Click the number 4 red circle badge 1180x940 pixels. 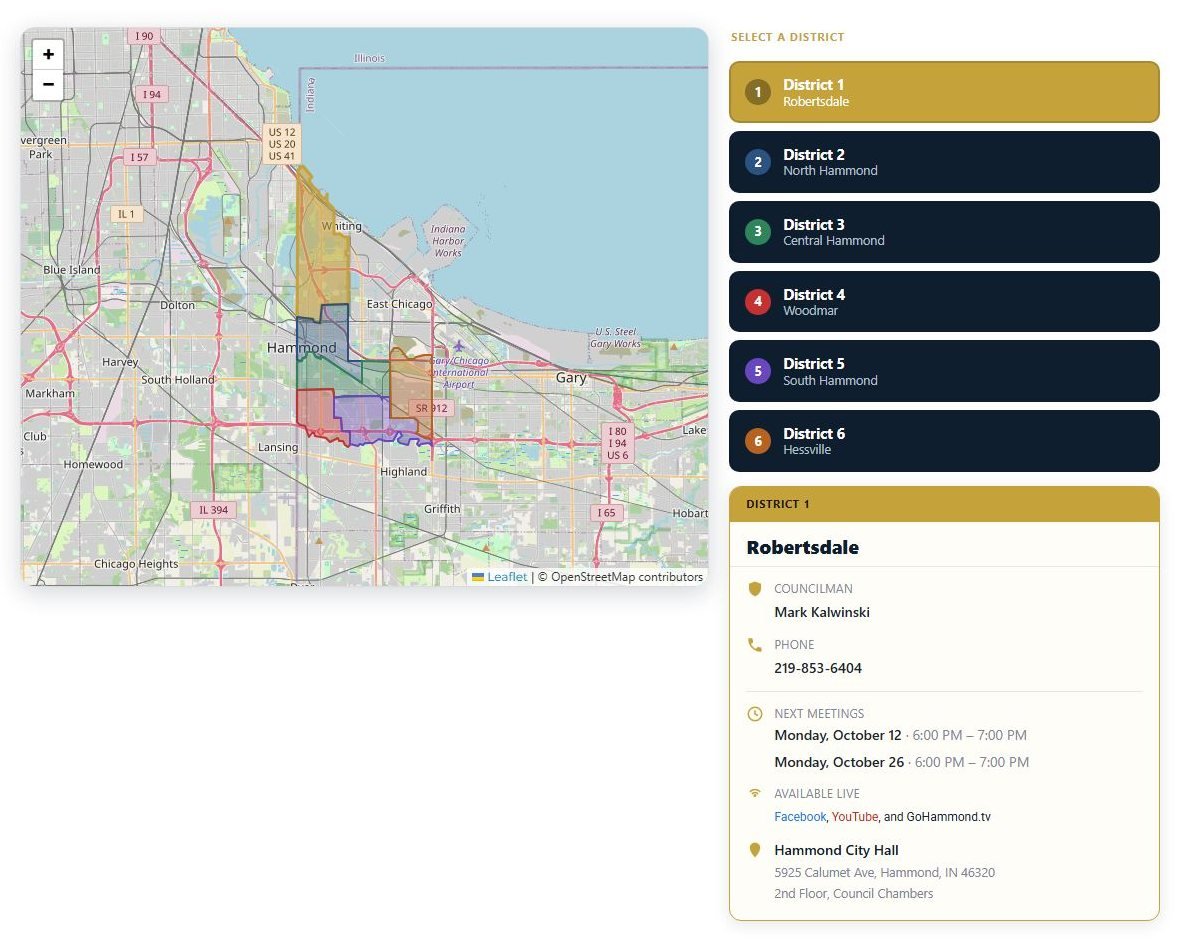[758, 302]
